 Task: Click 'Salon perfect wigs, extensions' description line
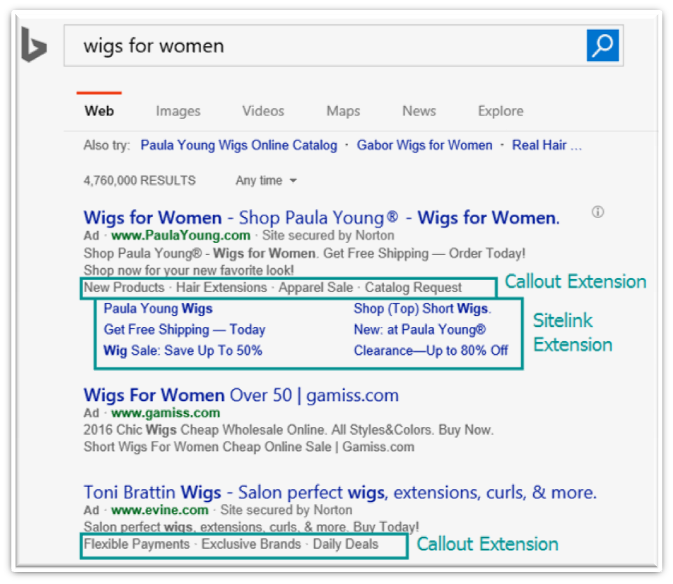point(251,527)
